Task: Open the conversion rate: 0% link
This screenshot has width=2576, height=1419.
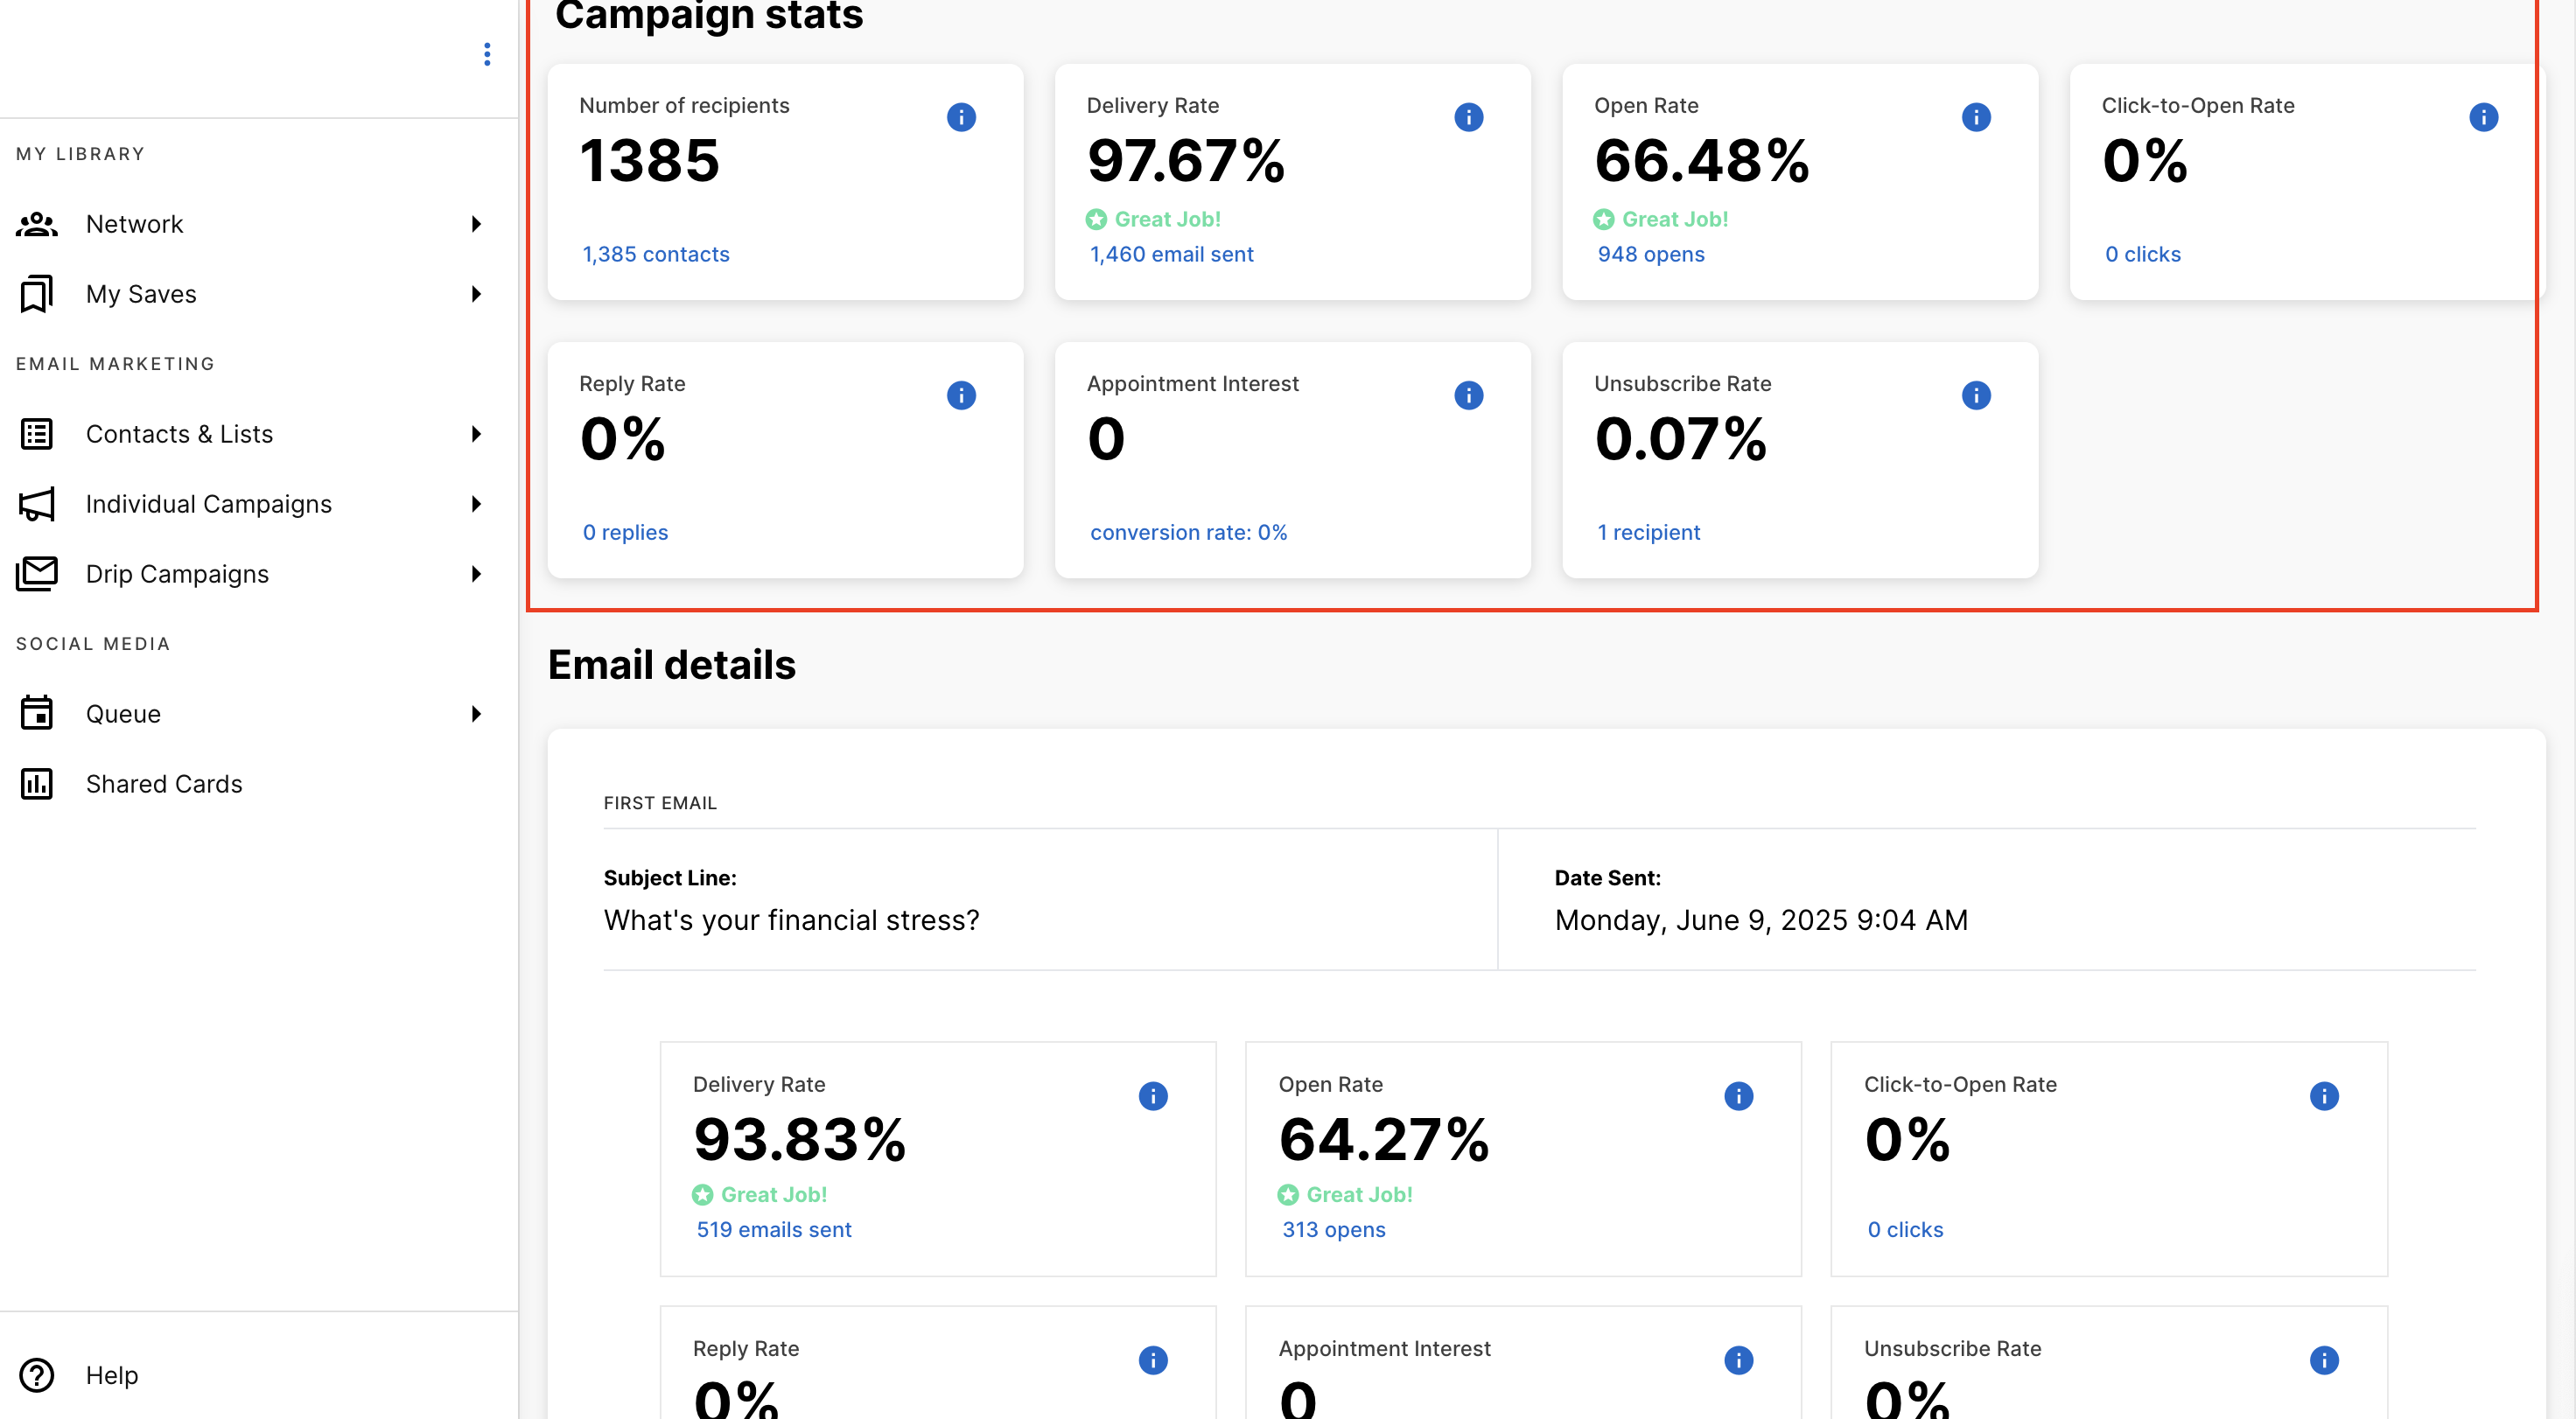Action: click(x=1188, y=532)
